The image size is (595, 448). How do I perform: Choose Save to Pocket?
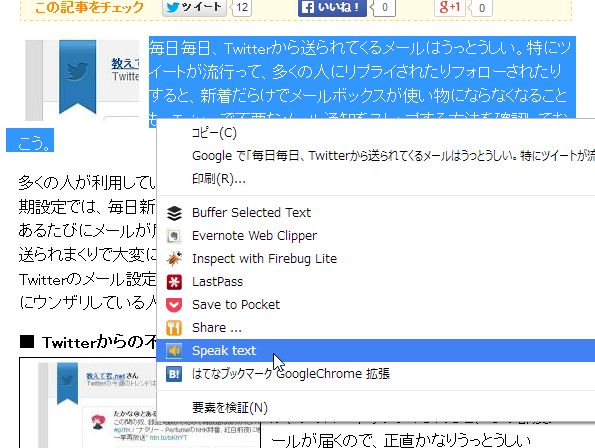pos(376,305)
